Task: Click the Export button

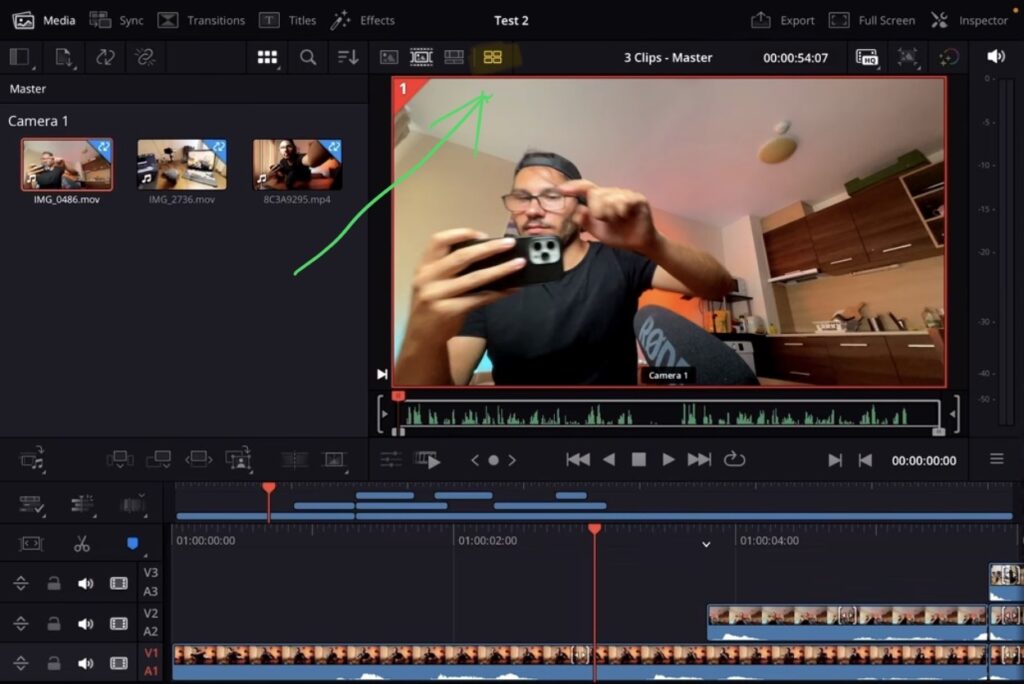Action: point(793,19)
